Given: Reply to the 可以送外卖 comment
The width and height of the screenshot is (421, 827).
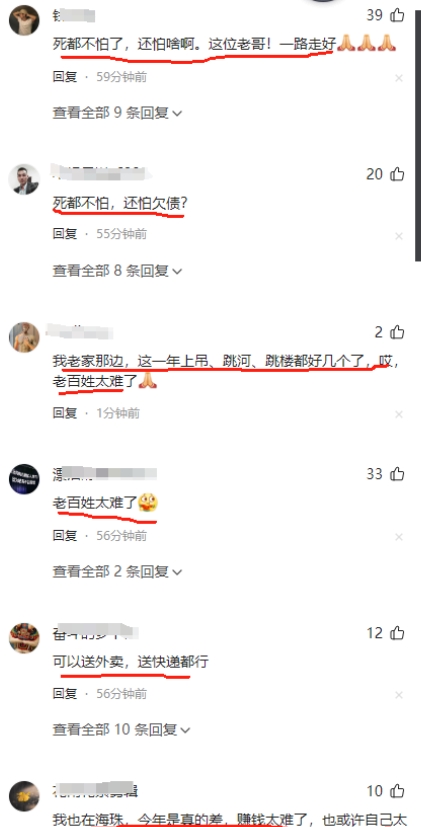Looking at the screenshot, I should pyautogui.click(x=64, y=693).
